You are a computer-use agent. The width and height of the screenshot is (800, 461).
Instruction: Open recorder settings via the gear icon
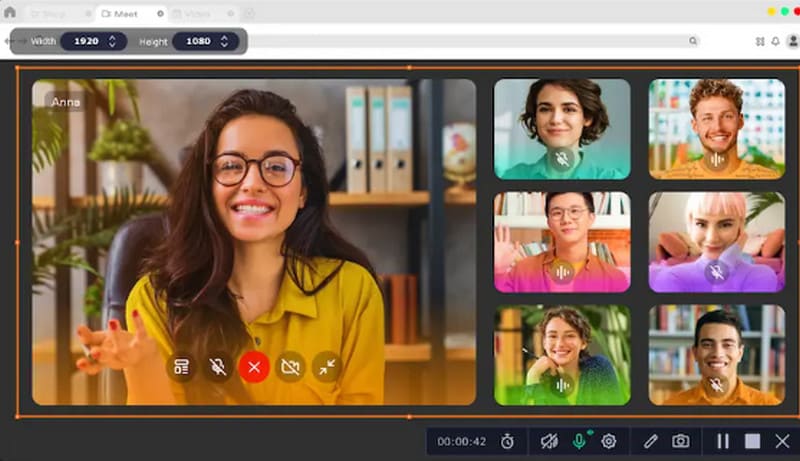pos(608,441)
